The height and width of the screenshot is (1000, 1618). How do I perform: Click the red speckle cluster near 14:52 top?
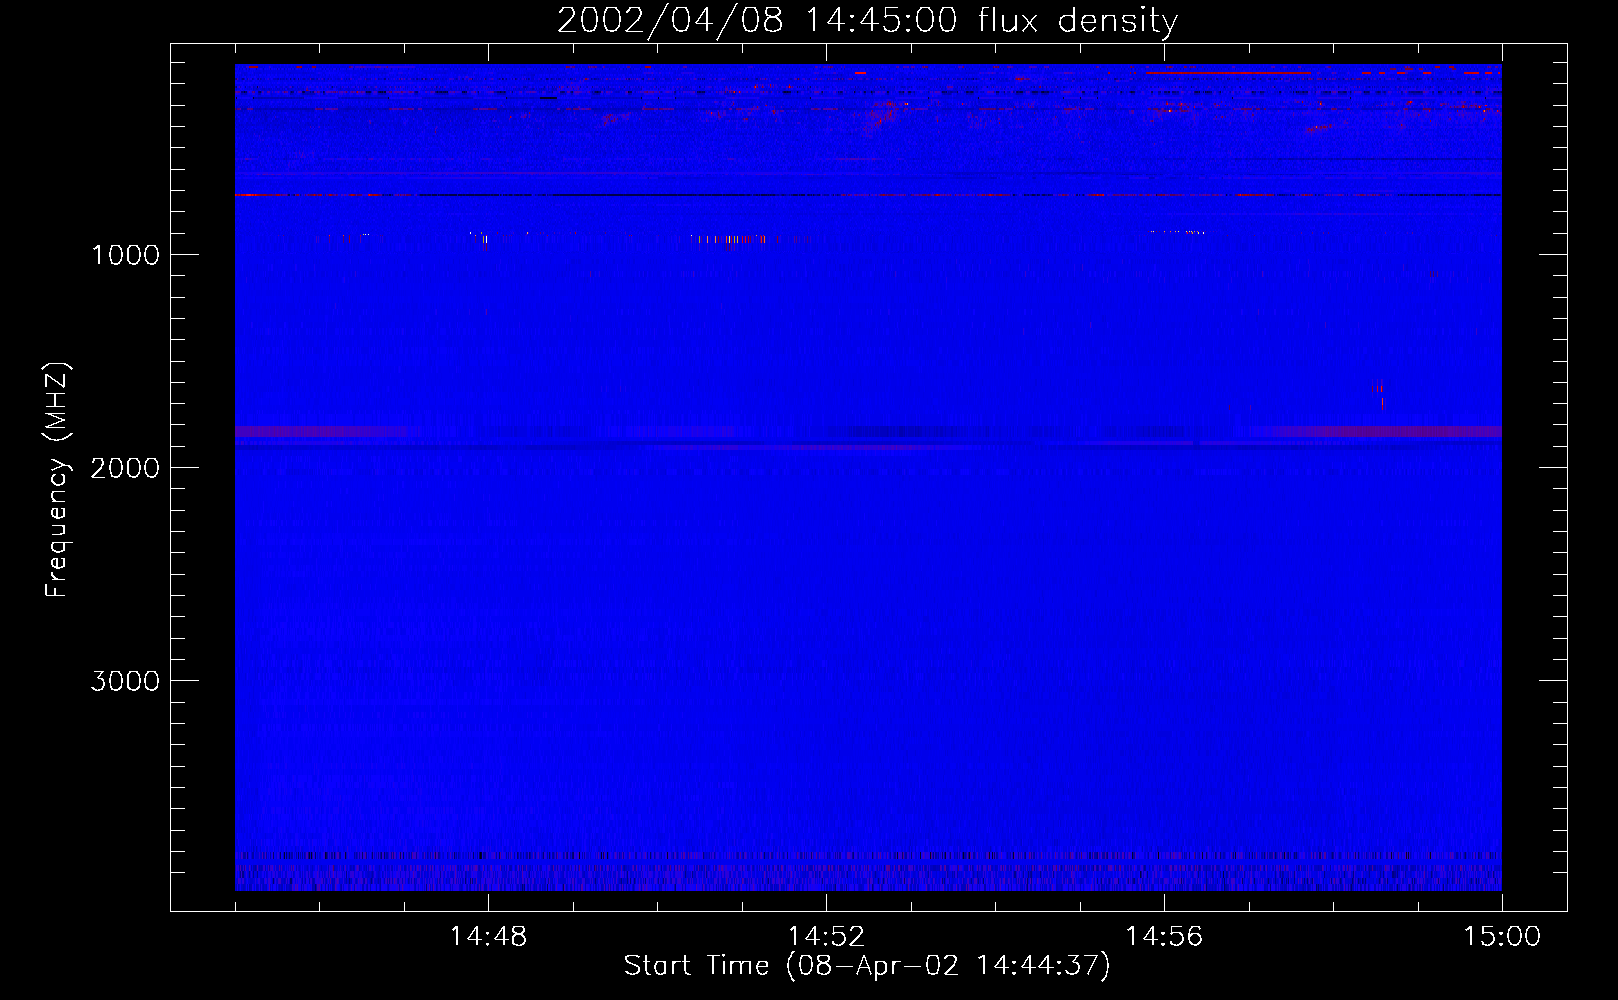[x=880, y=117]
